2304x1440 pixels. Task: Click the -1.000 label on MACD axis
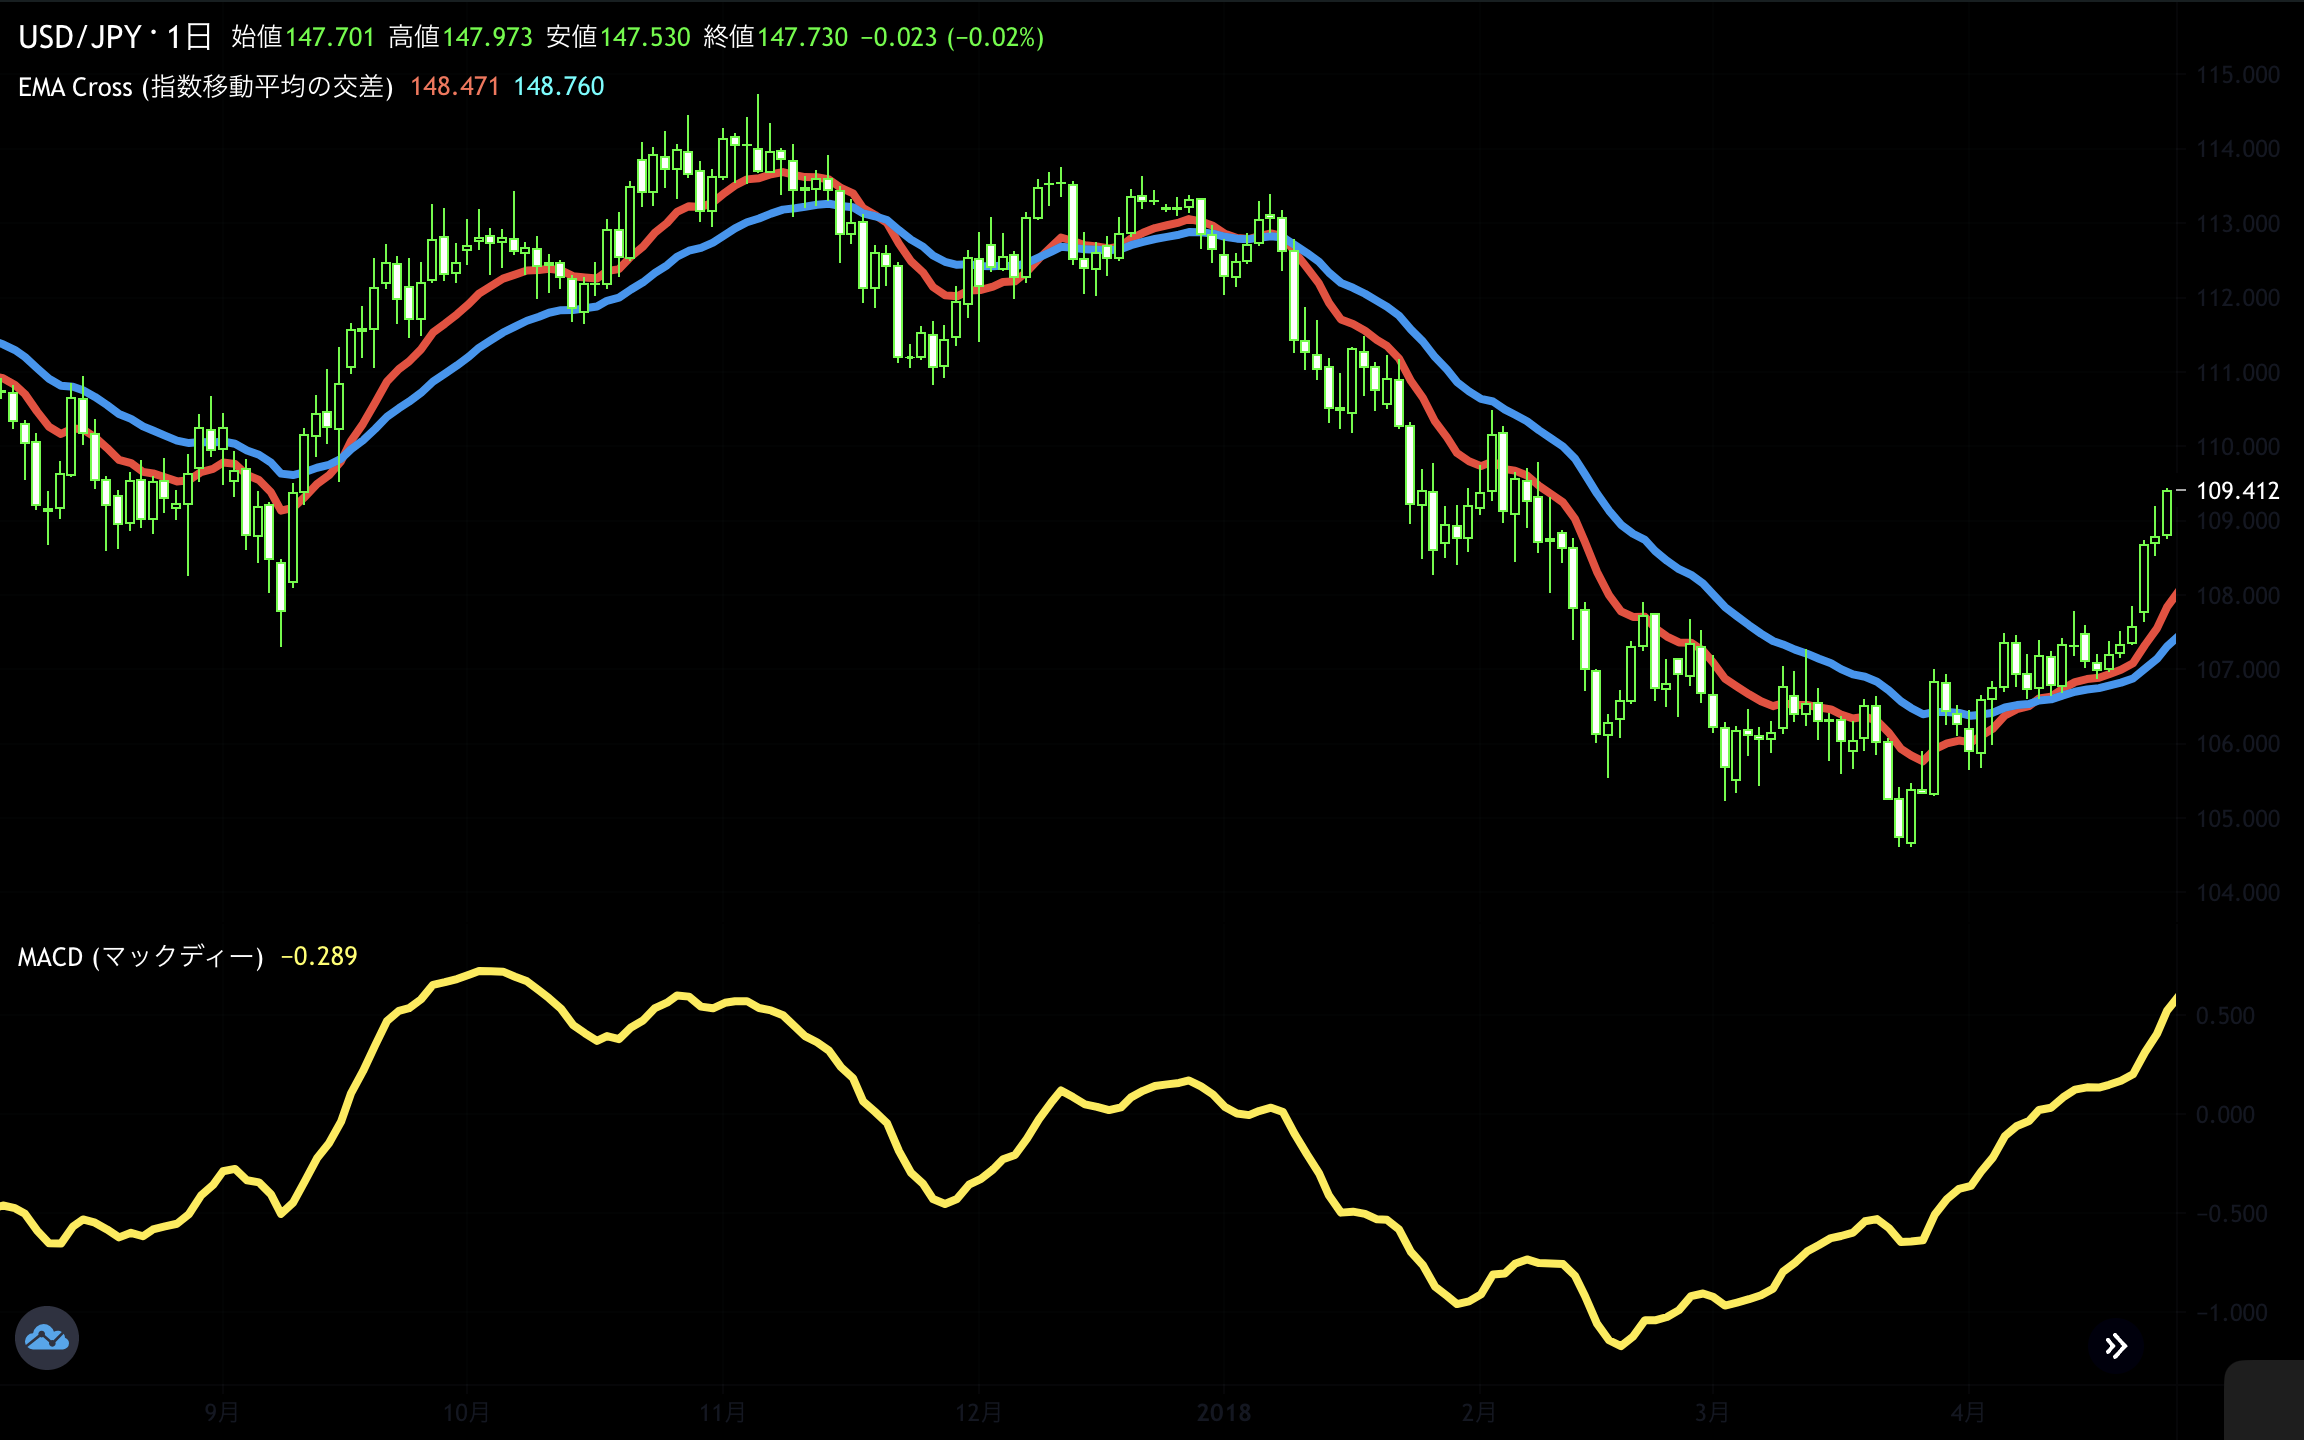(x=2231, y=1313)
